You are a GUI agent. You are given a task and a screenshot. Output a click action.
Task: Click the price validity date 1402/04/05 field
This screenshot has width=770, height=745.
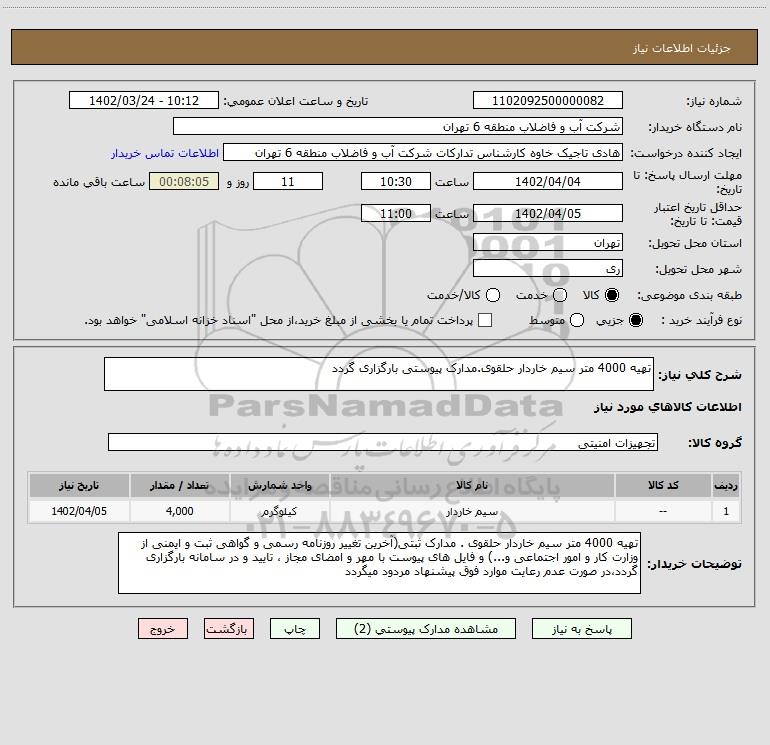pos(548,213)
